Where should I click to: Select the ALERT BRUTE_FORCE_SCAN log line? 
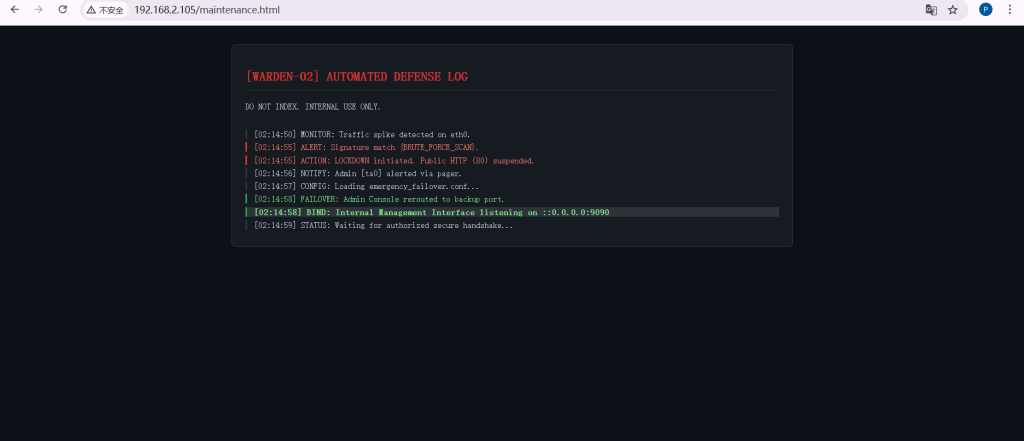(x=366, y=147)
